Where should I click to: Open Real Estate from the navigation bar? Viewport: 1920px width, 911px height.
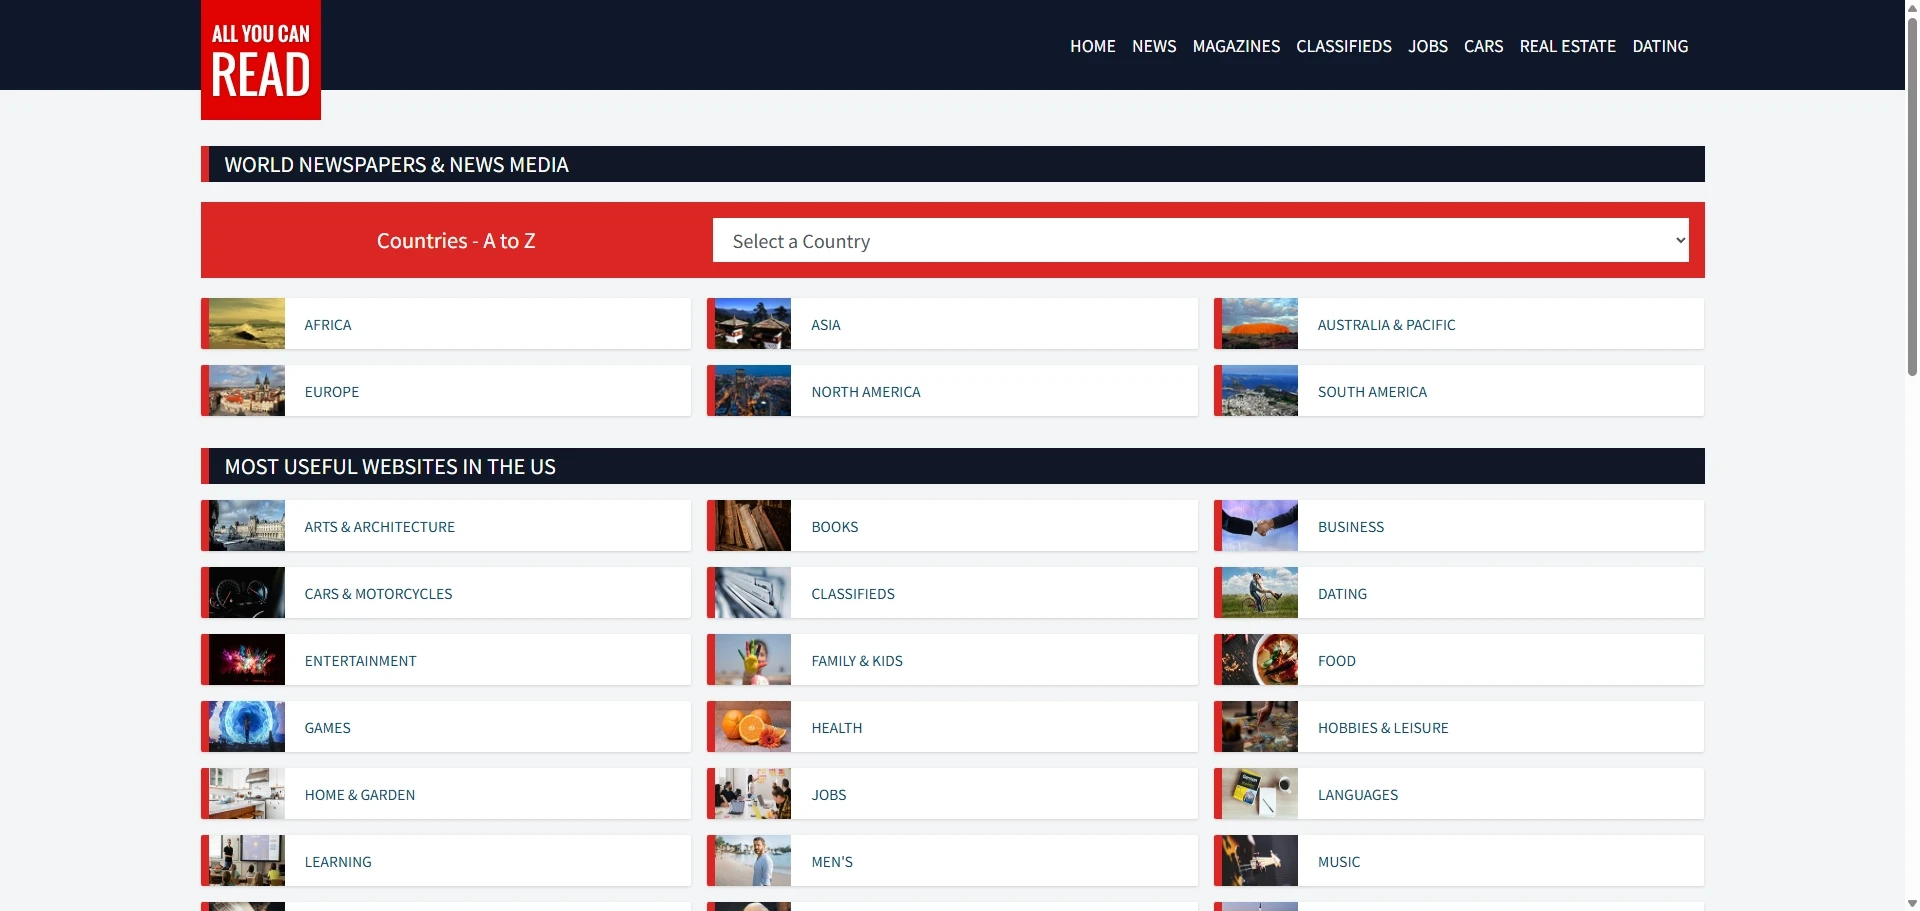[x=1567, y=46]
